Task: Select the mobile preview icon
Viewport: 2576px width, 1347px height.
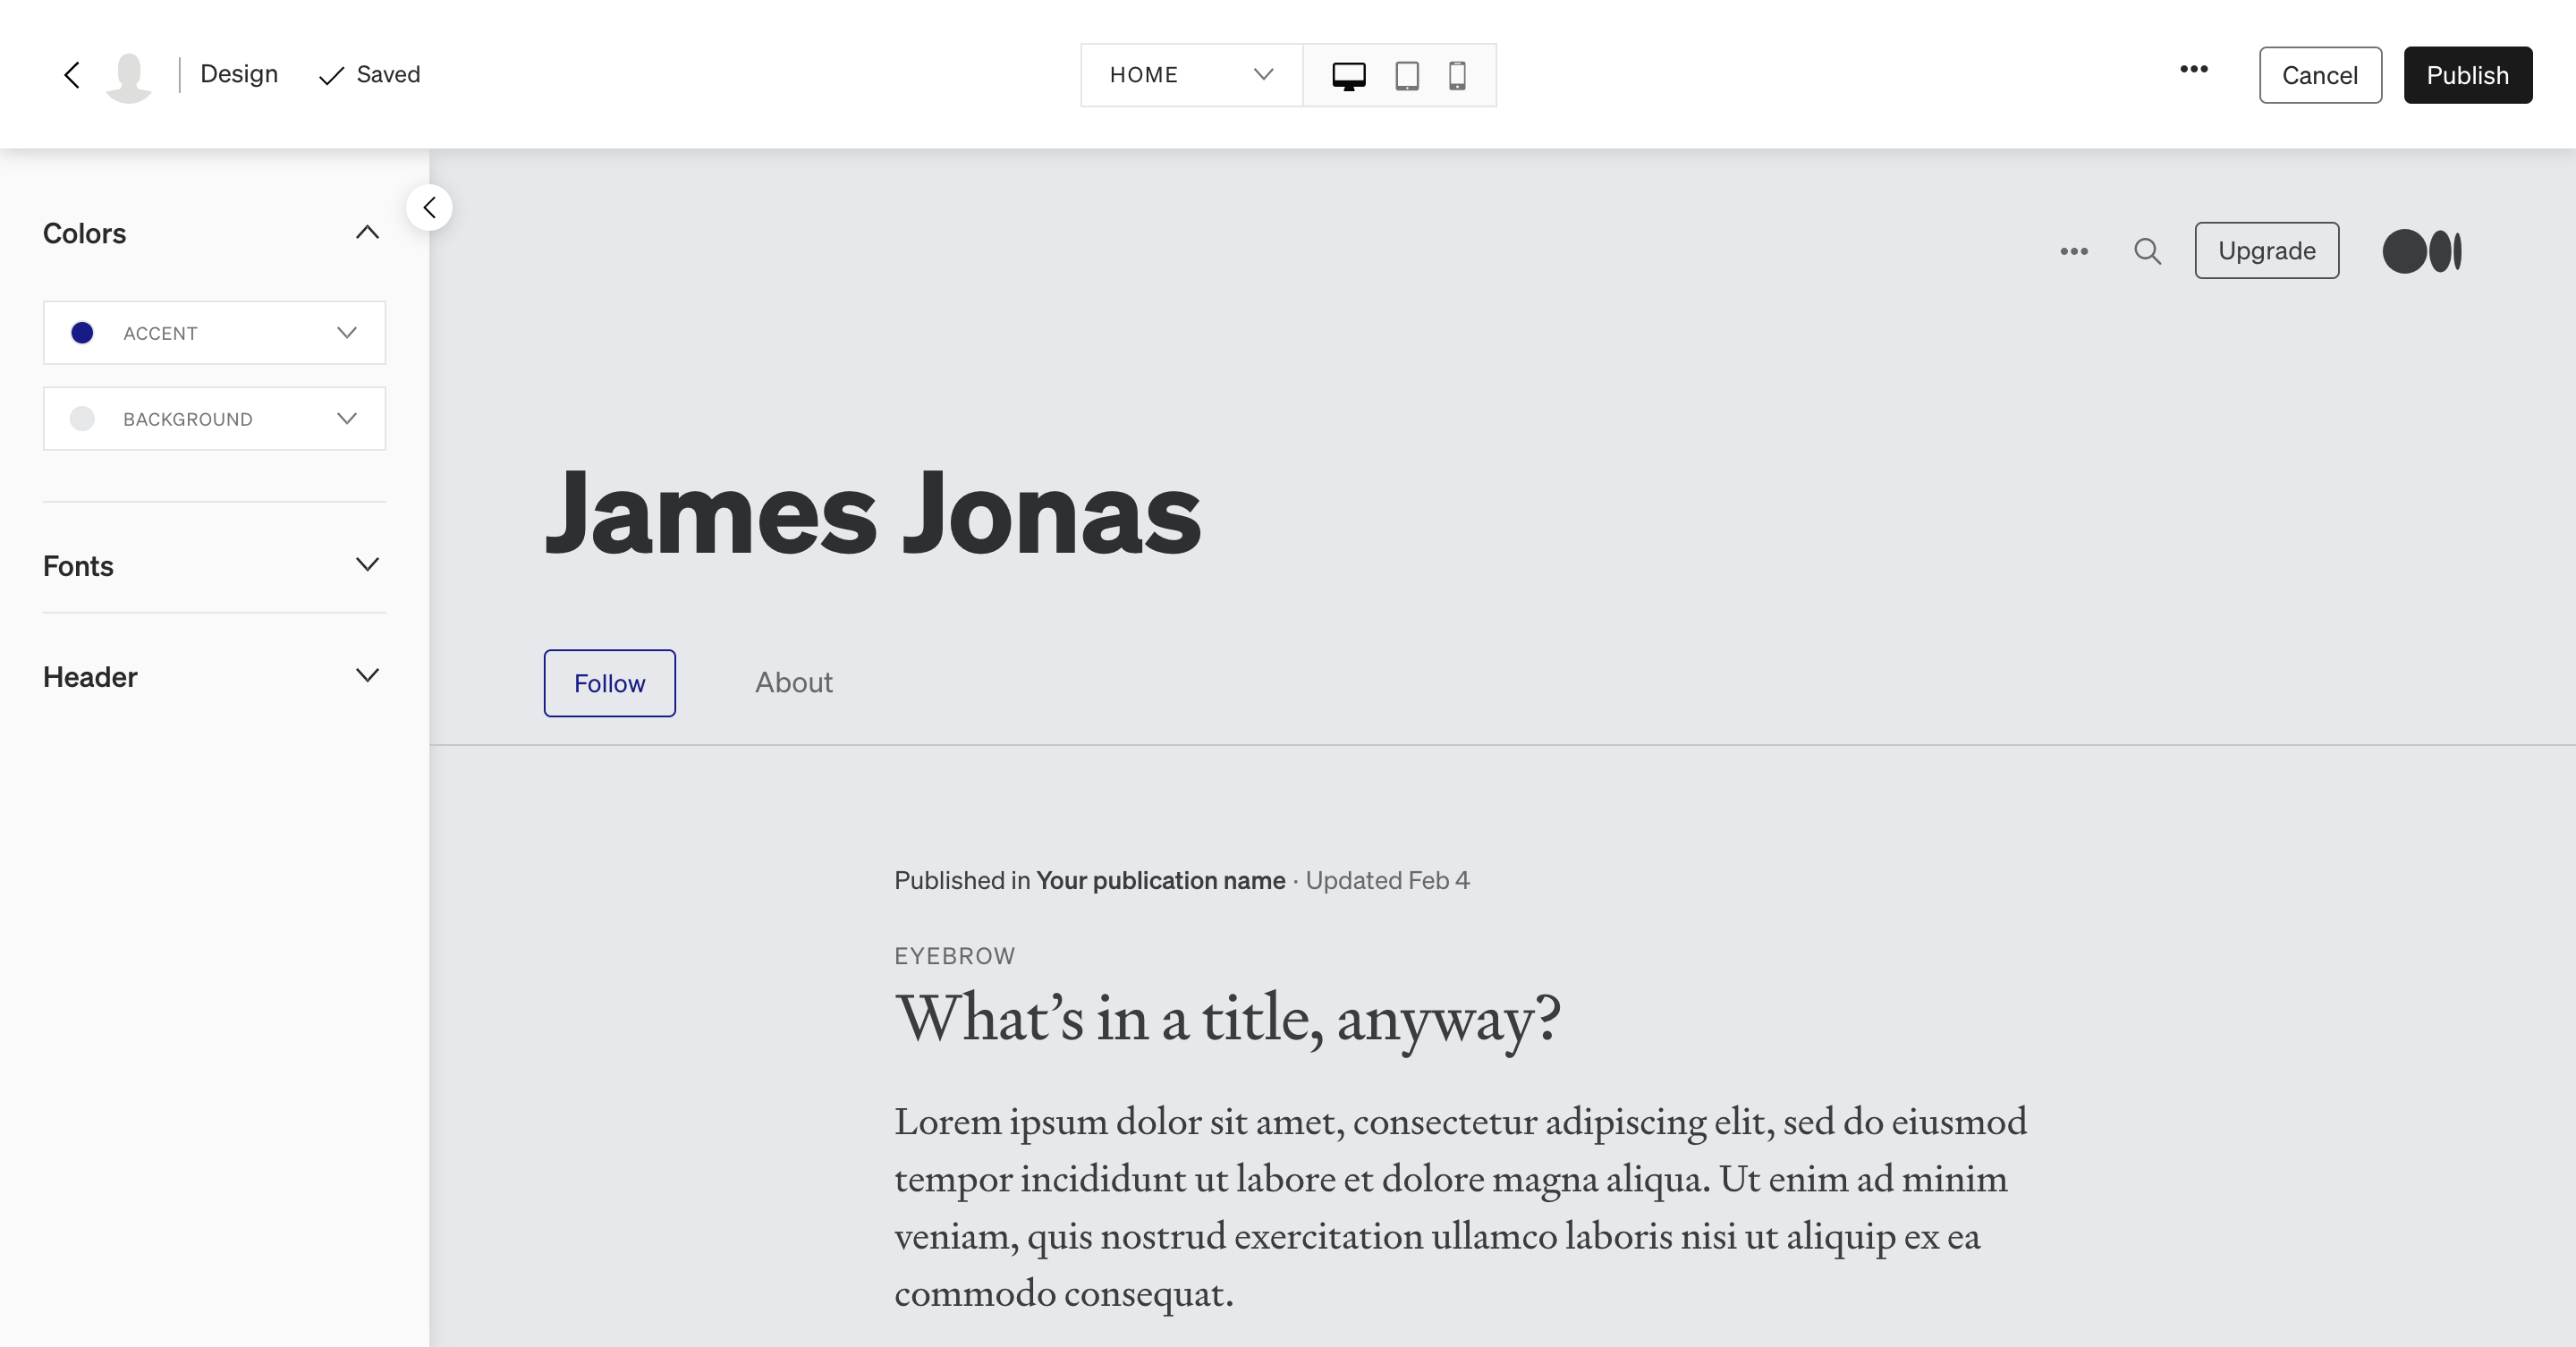Action: (x=1458, y=73)
